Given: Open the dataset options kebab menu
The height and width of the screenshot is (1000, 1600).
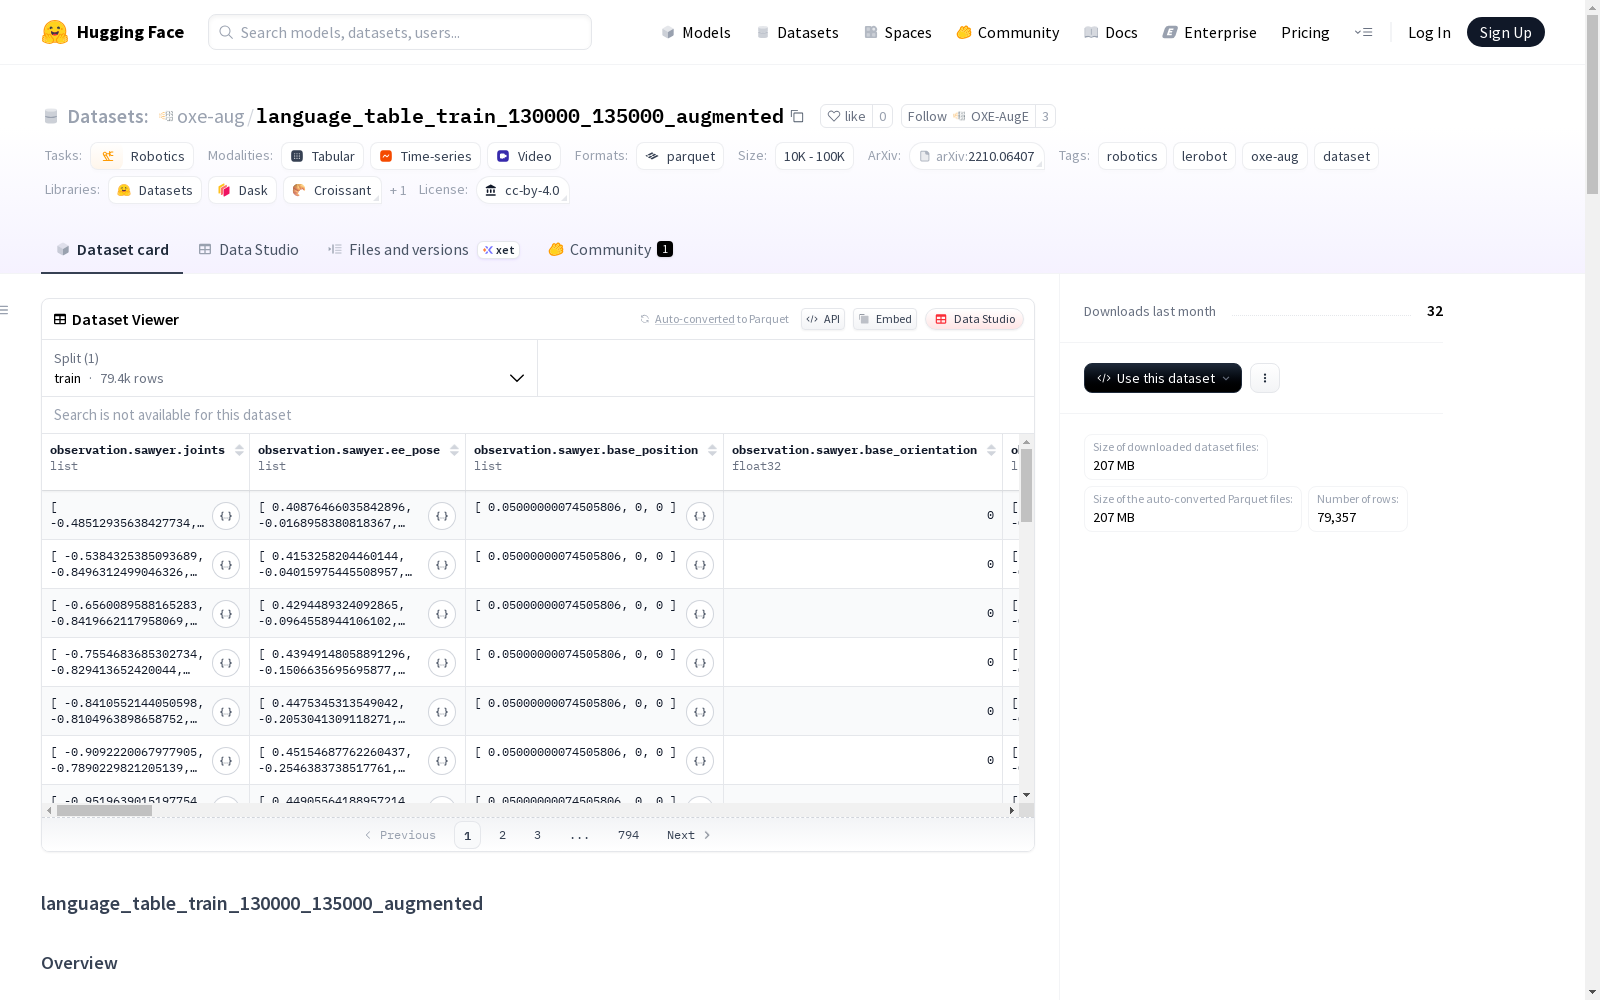Looking at the screenshot, I should coord(1265,378).
